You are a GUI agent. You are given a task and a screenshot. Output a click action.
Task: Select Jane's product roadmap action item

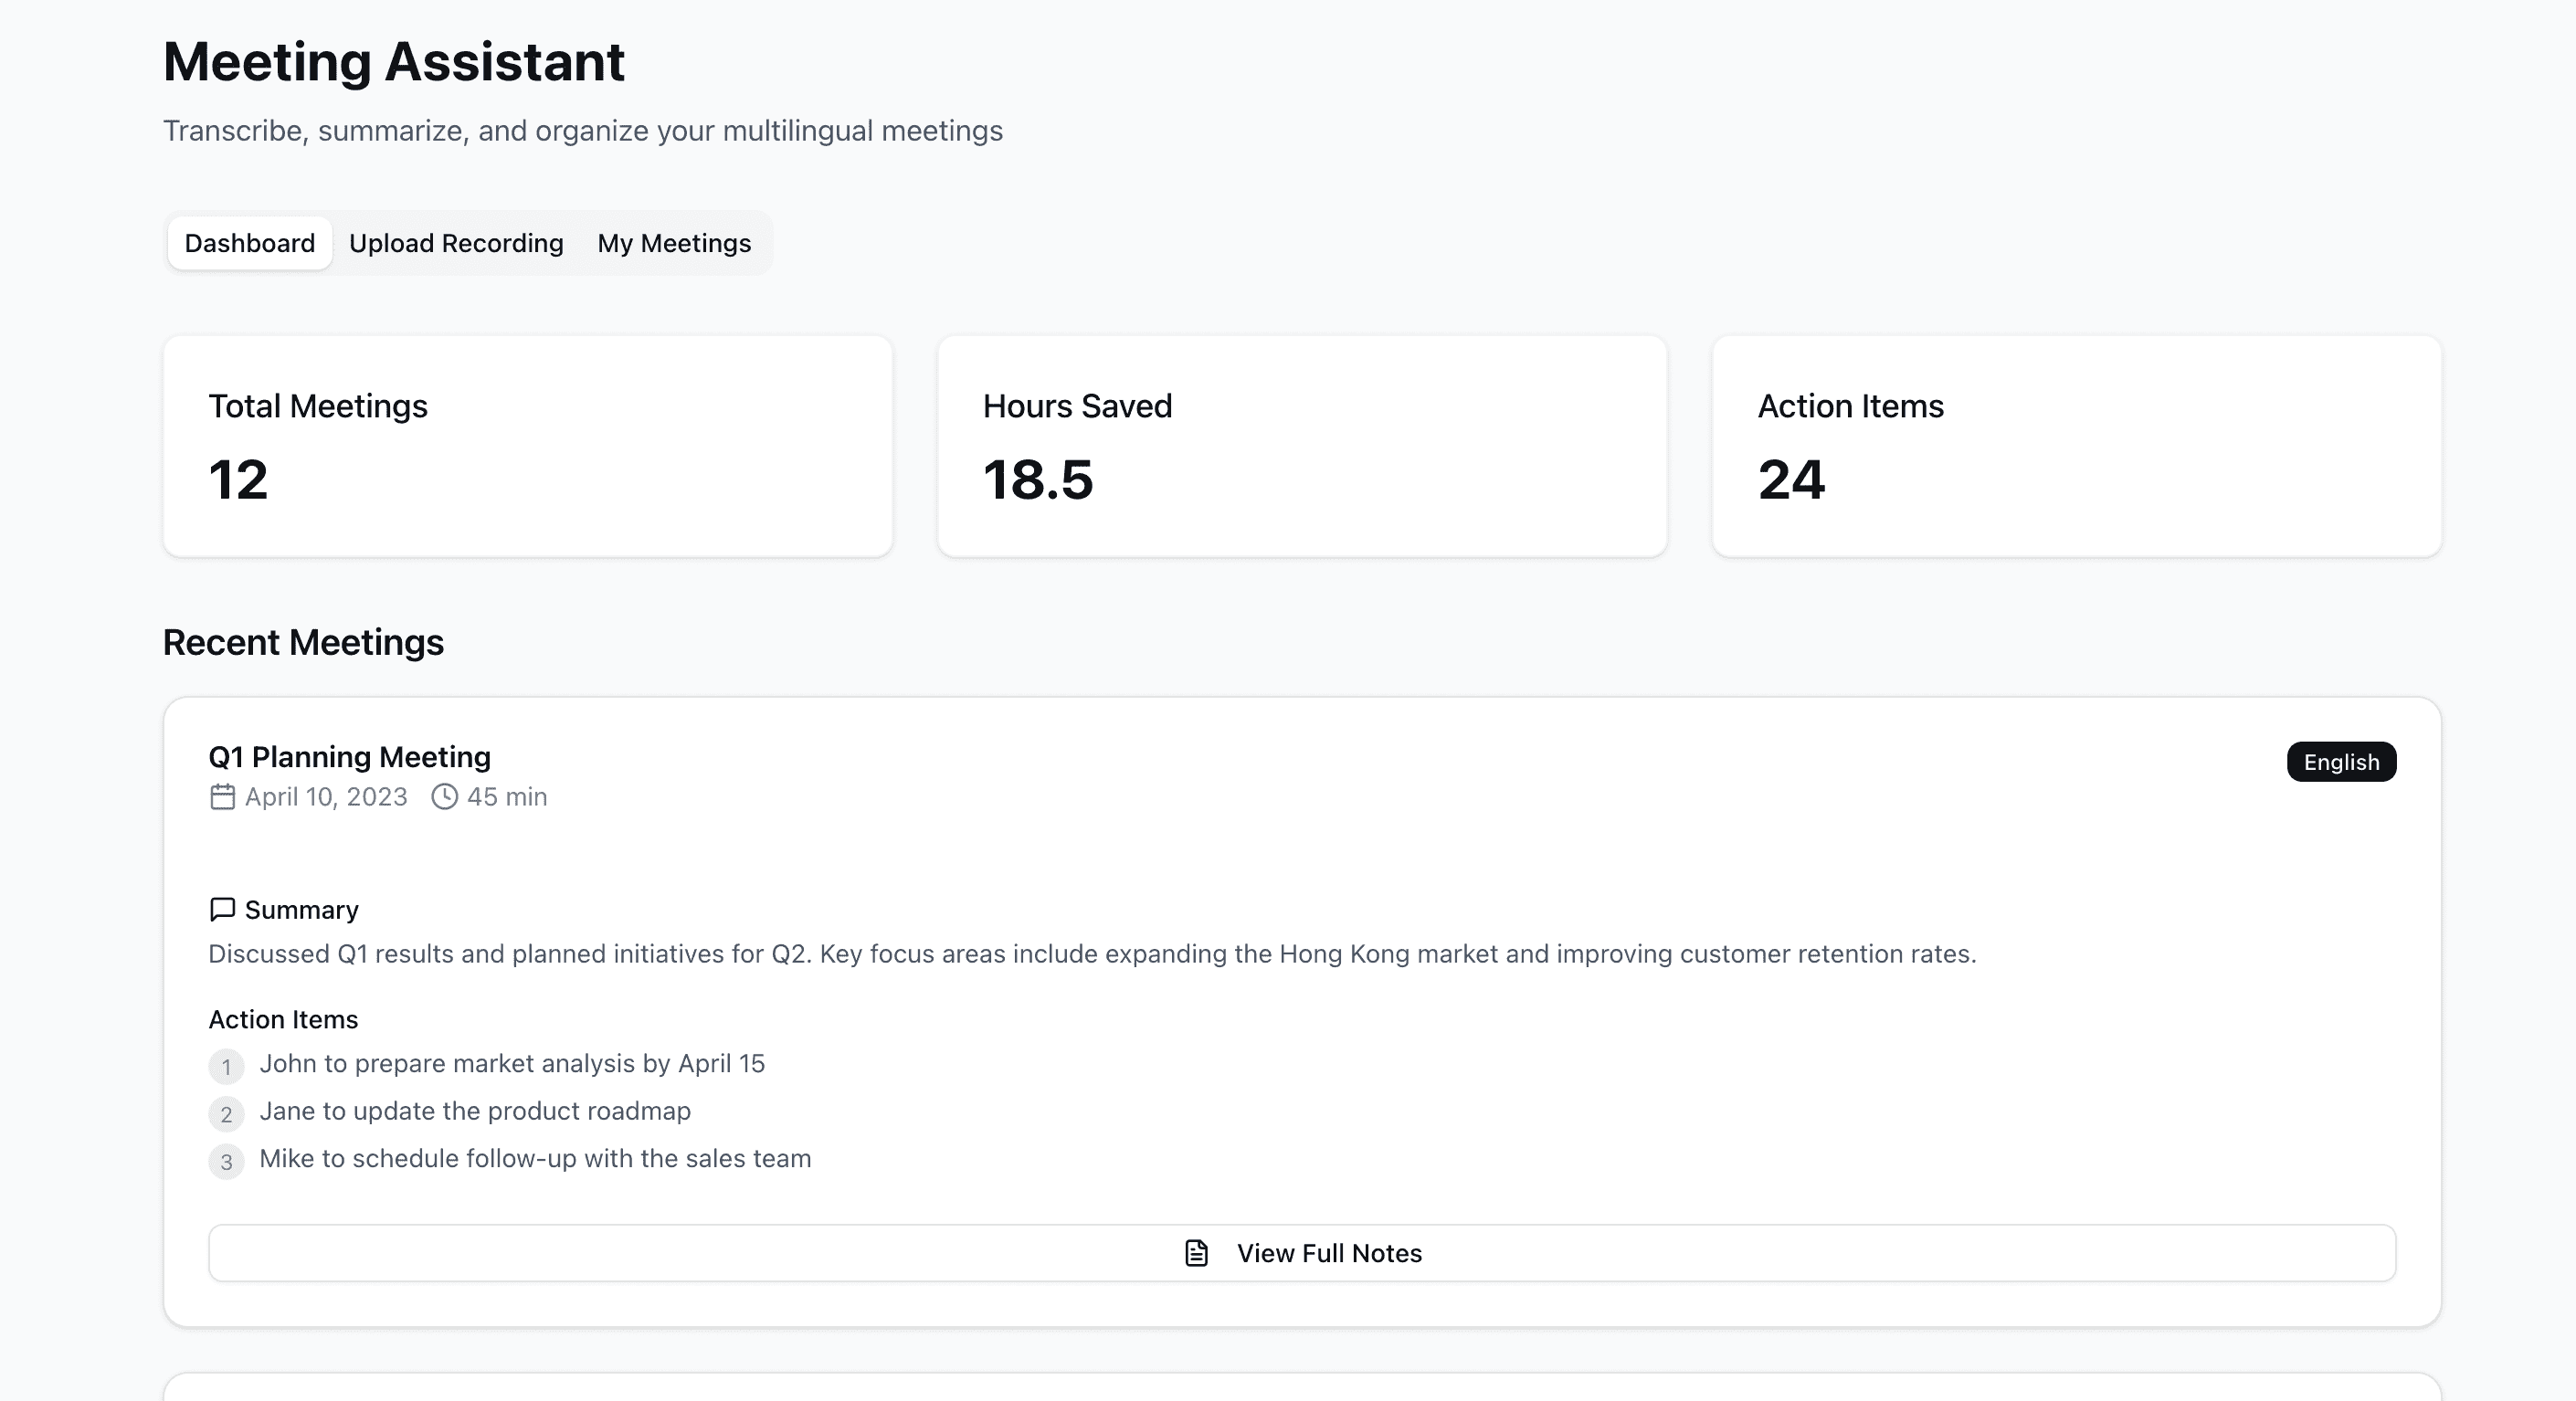pos(475,1111)
